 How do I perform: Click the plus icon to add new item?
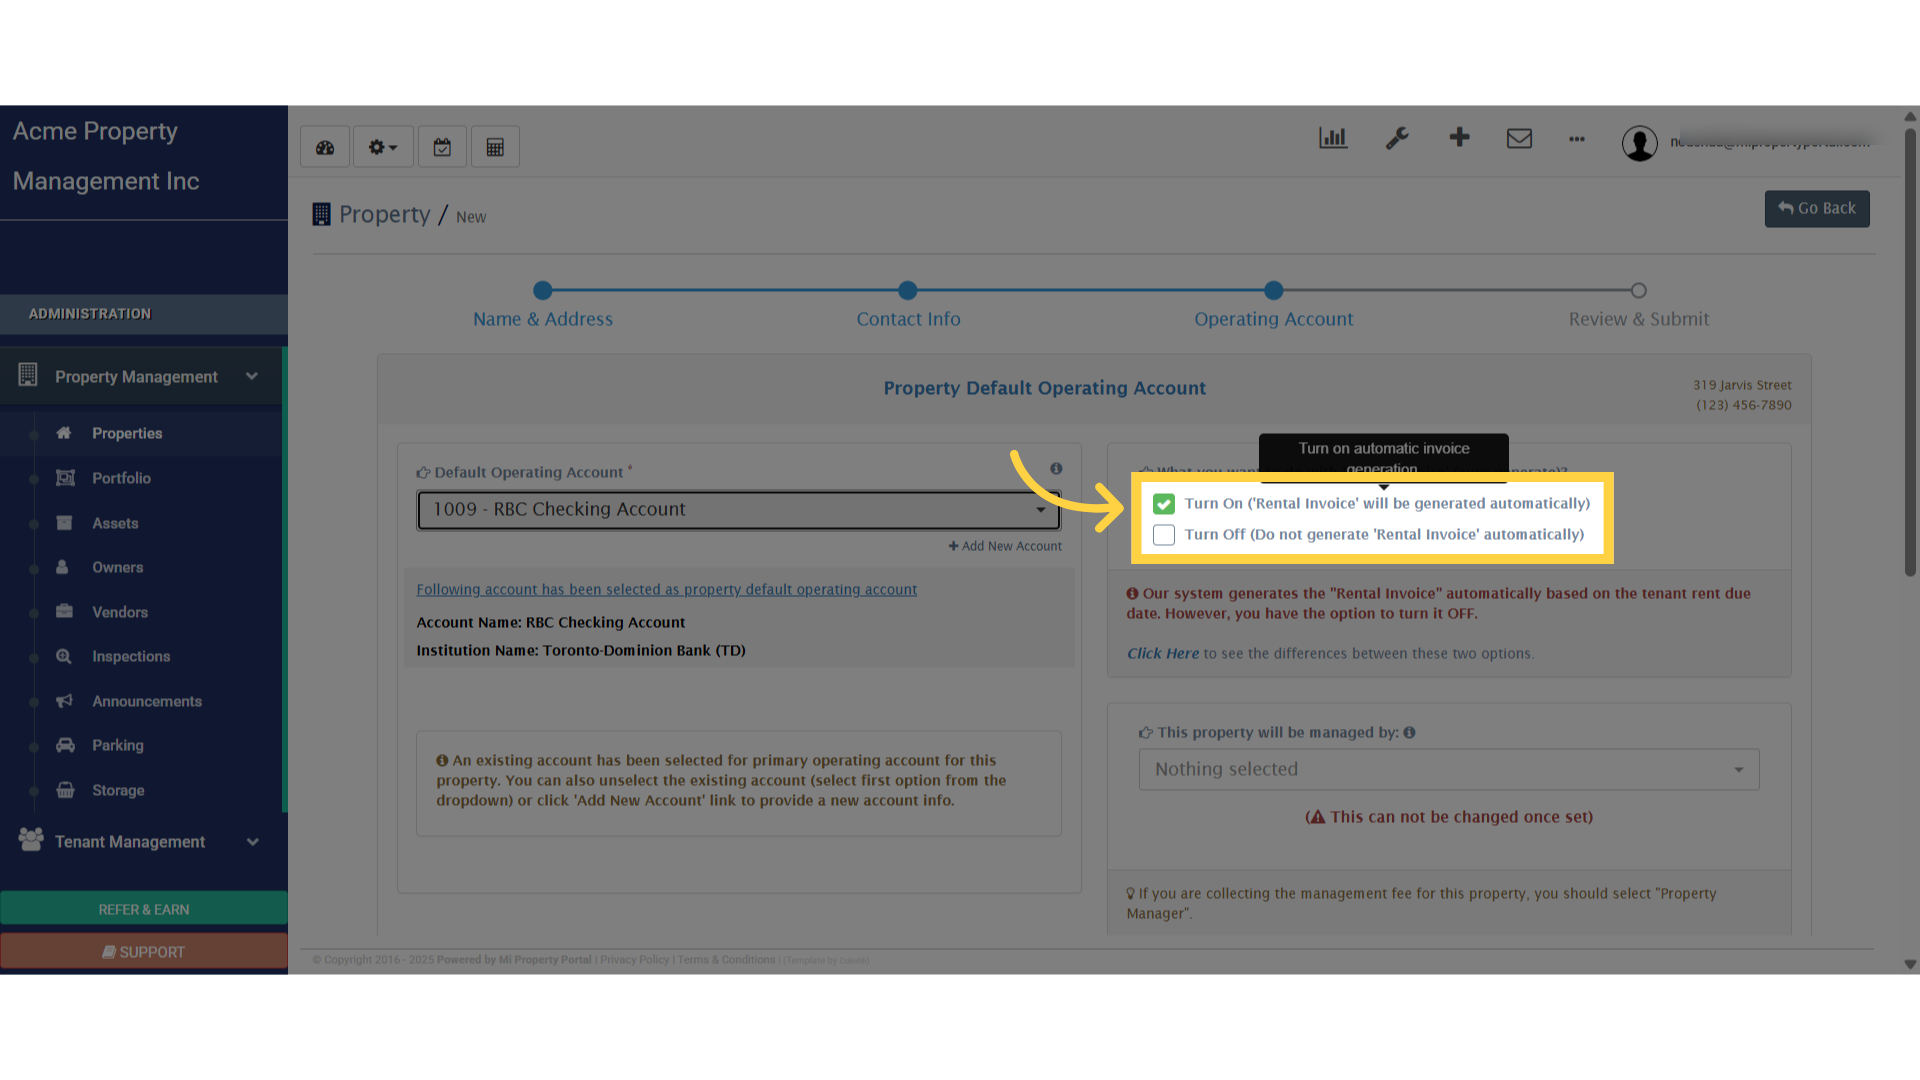point(1459,139)
